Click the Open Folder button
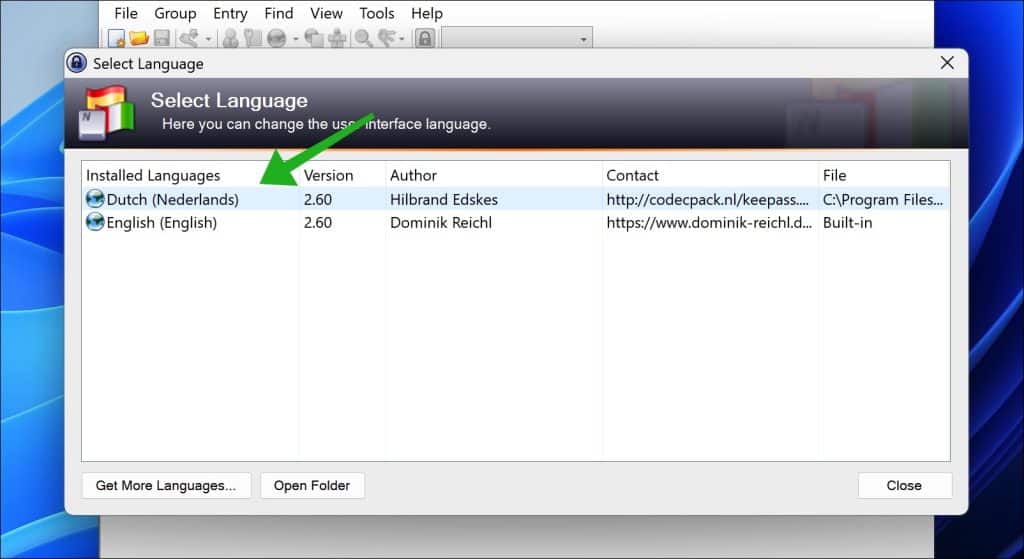This screenshot has width=1024, height=559. point(312,485)
